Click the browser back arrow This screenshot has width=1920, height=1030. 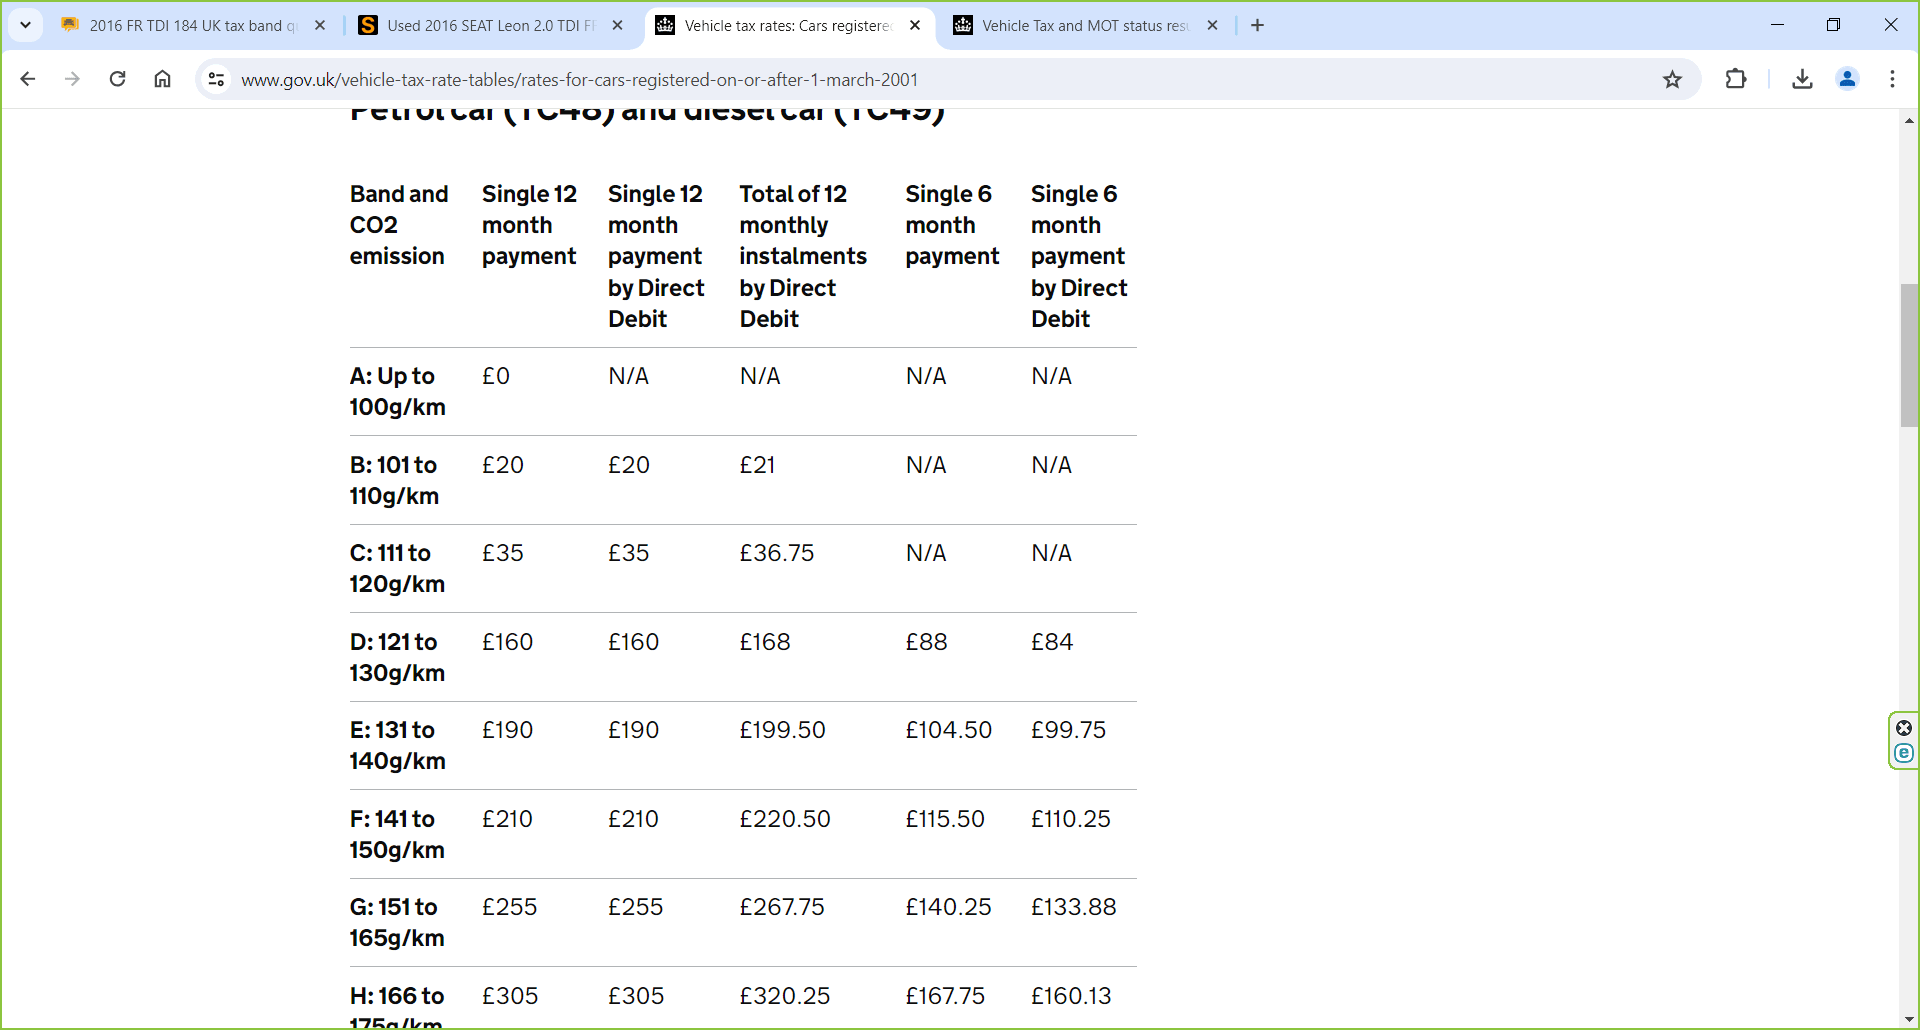(28, 79)
